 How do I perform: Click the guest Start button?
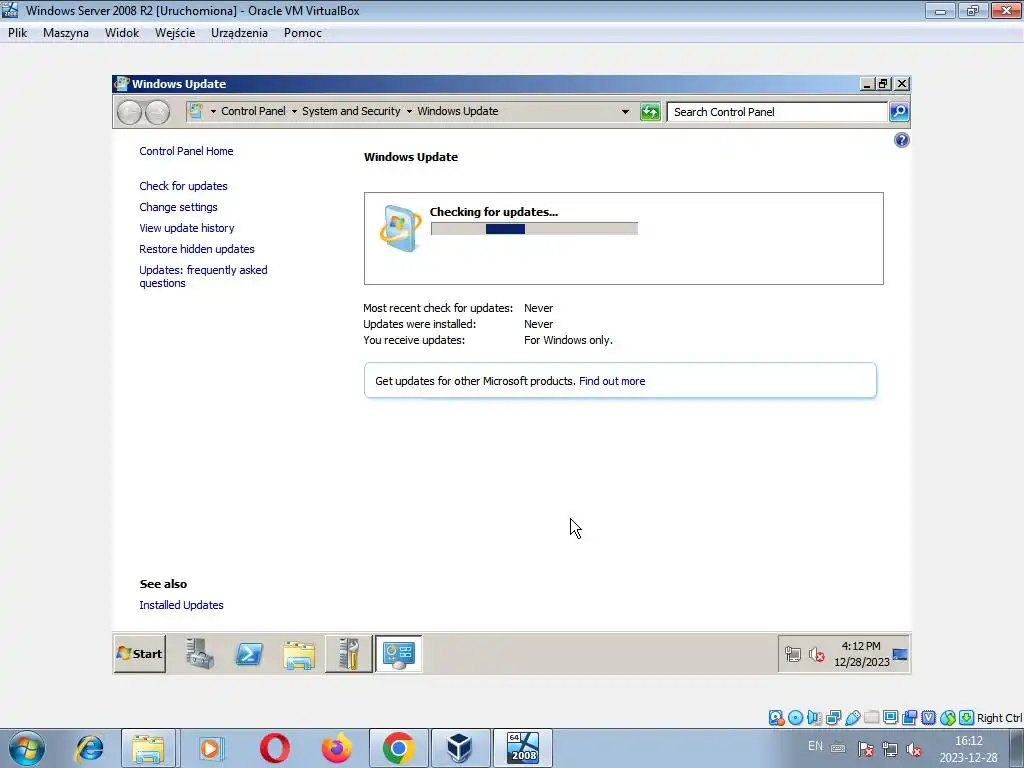(140, 654)
